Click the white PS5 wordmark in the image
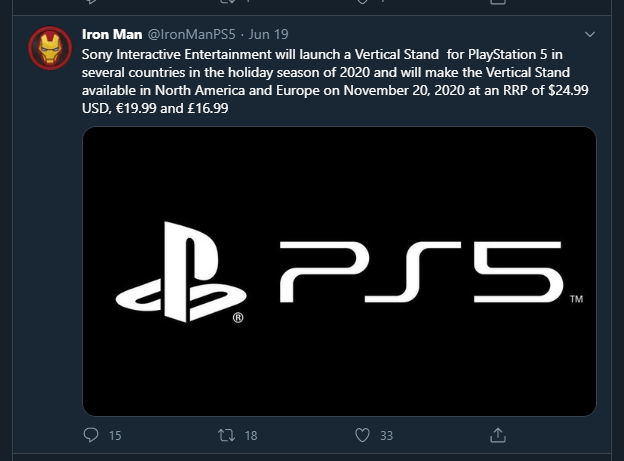 417,271
